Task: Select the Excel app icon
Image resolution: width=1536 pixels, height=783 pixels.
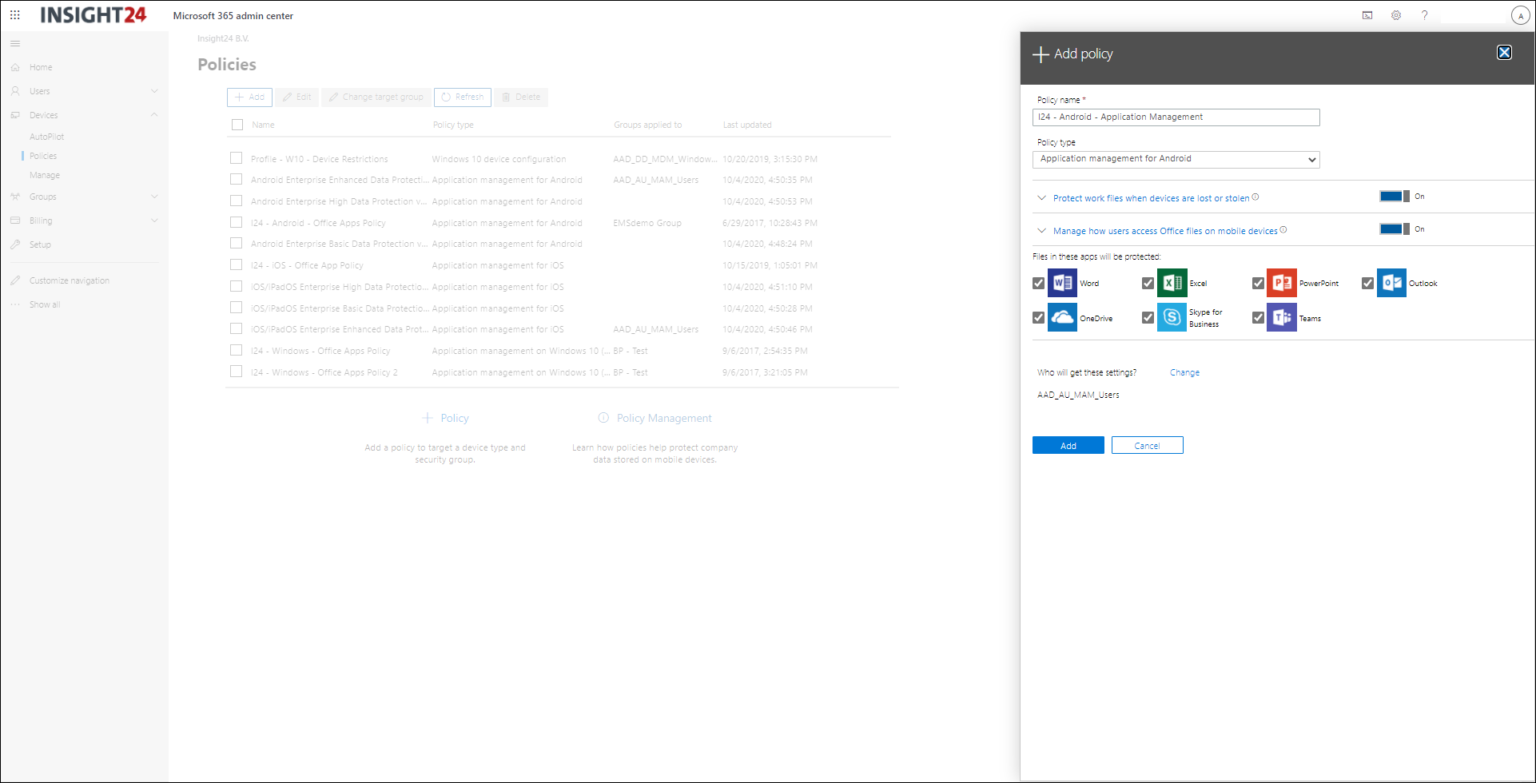Action: coord(1171,283)
